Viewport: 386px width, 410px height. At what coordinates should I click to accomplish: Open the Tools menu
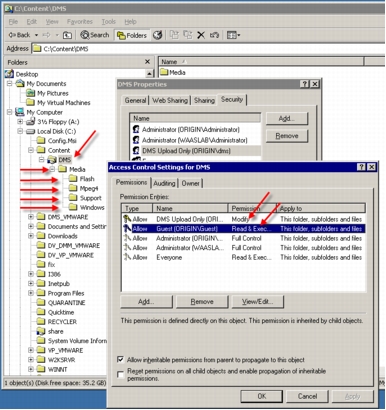(109, 22)
